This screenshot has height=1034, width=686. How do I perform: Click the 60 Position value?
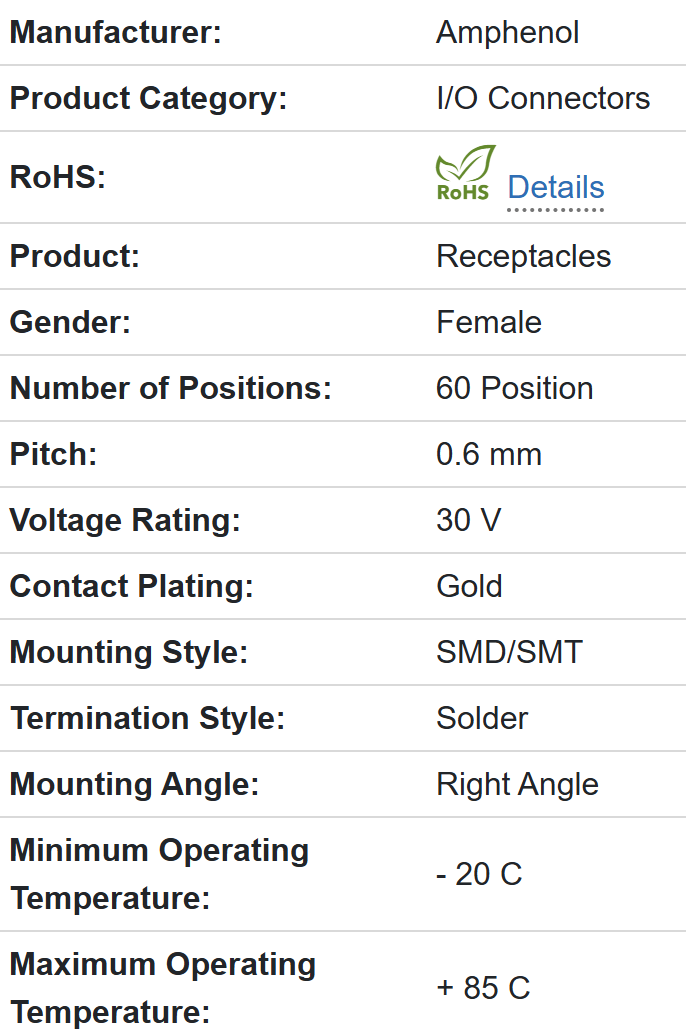[x=514, y=389]
